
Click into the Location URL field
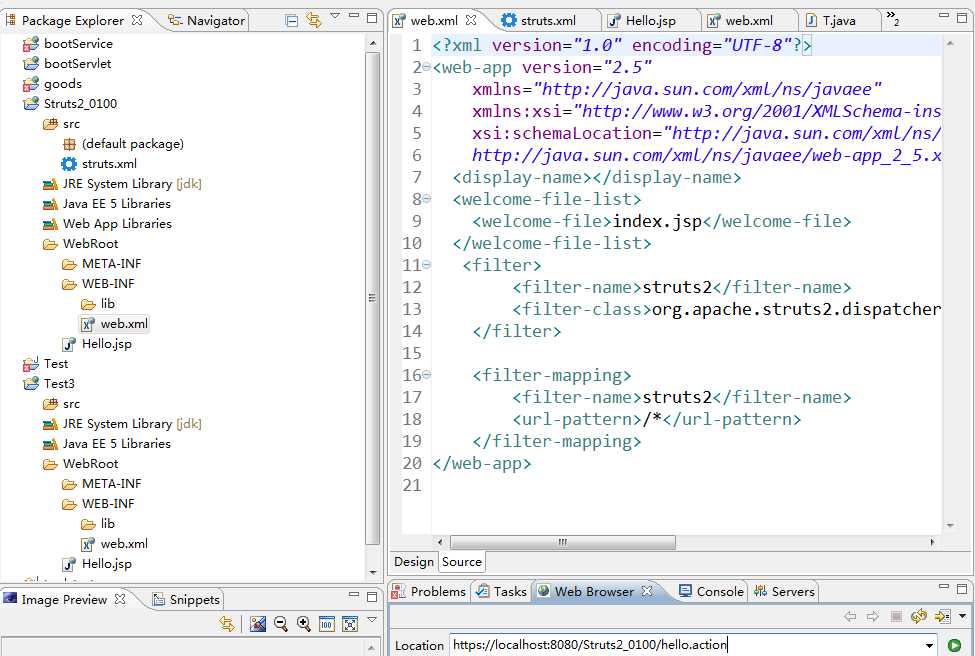(686, 645)
